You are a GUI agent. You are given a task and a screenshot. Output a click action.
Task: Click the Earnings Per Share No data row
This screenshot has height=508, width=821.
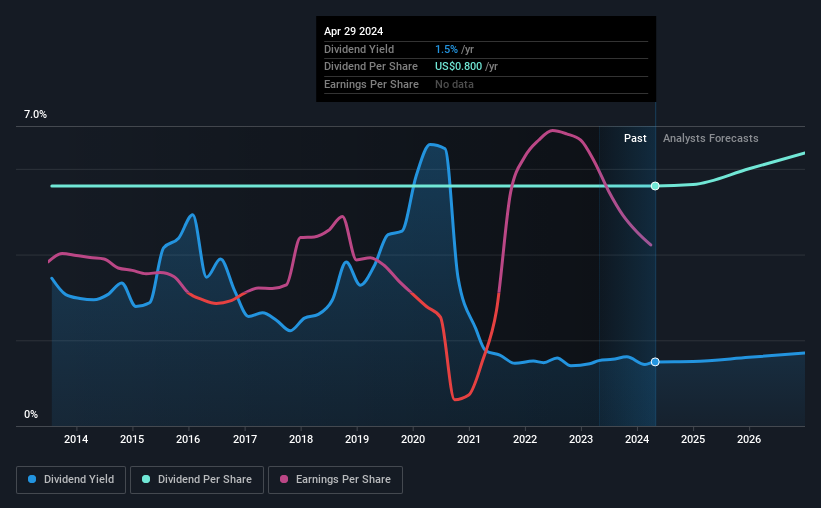coord(486,84)
